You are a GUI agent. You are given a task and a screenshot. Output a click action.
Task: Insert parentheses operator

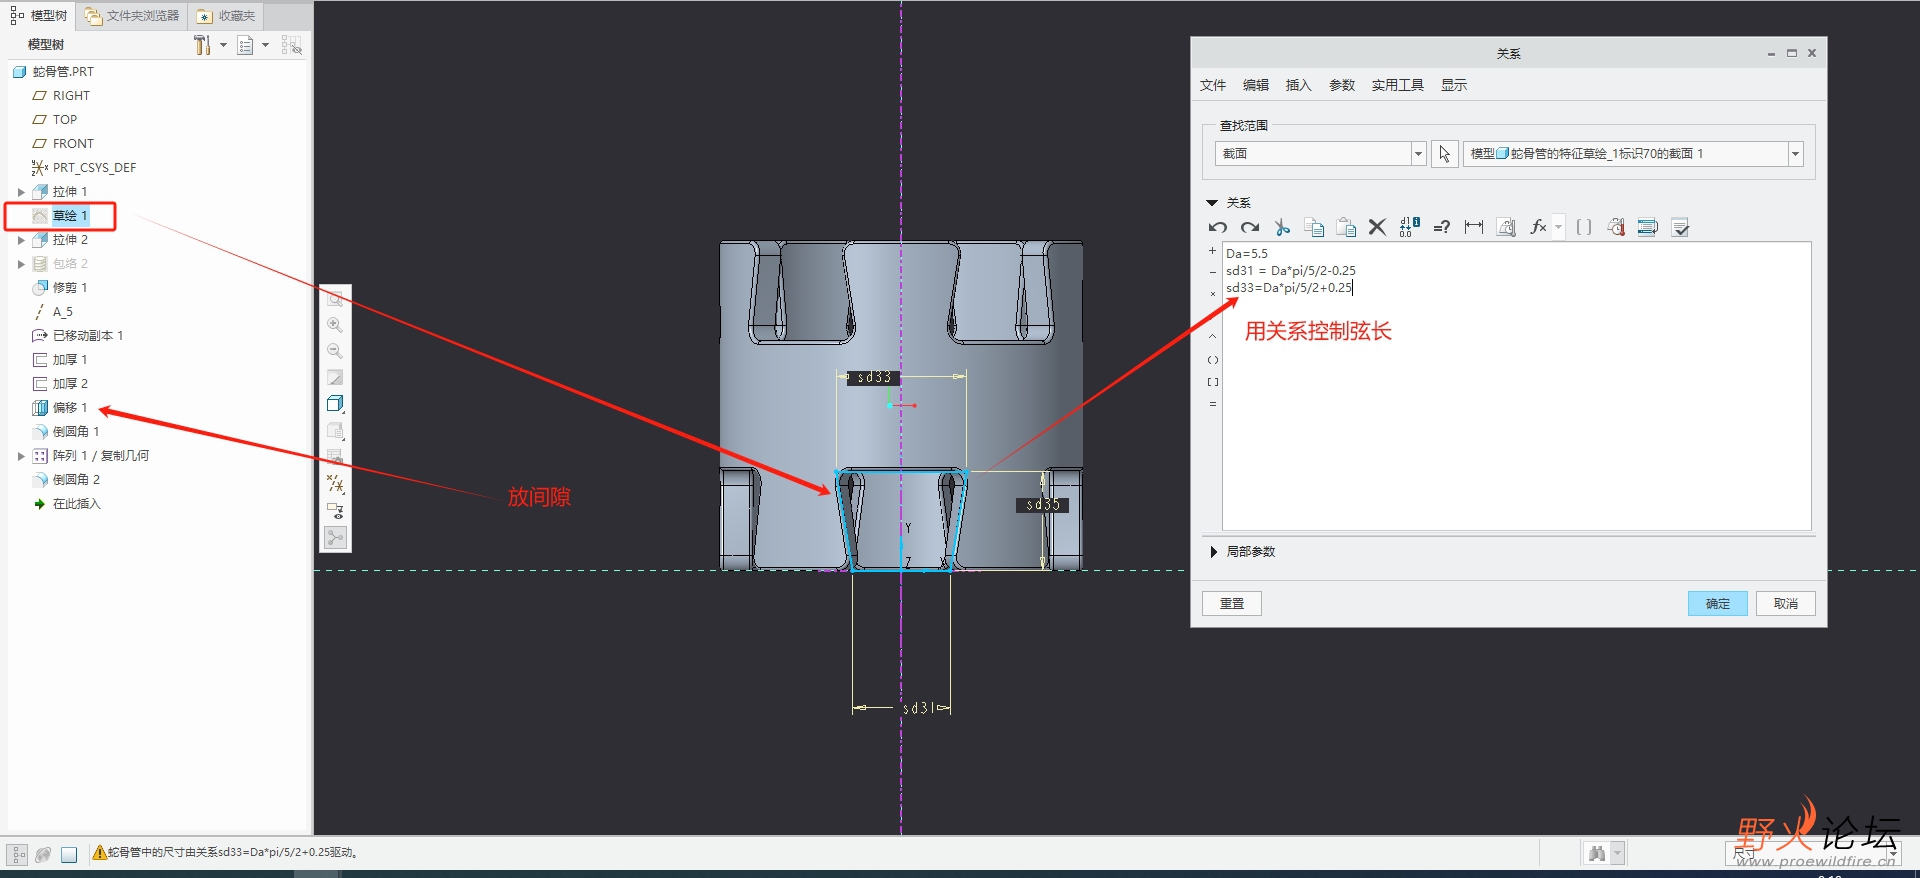pyautogui.click(x=1212, y=360)
